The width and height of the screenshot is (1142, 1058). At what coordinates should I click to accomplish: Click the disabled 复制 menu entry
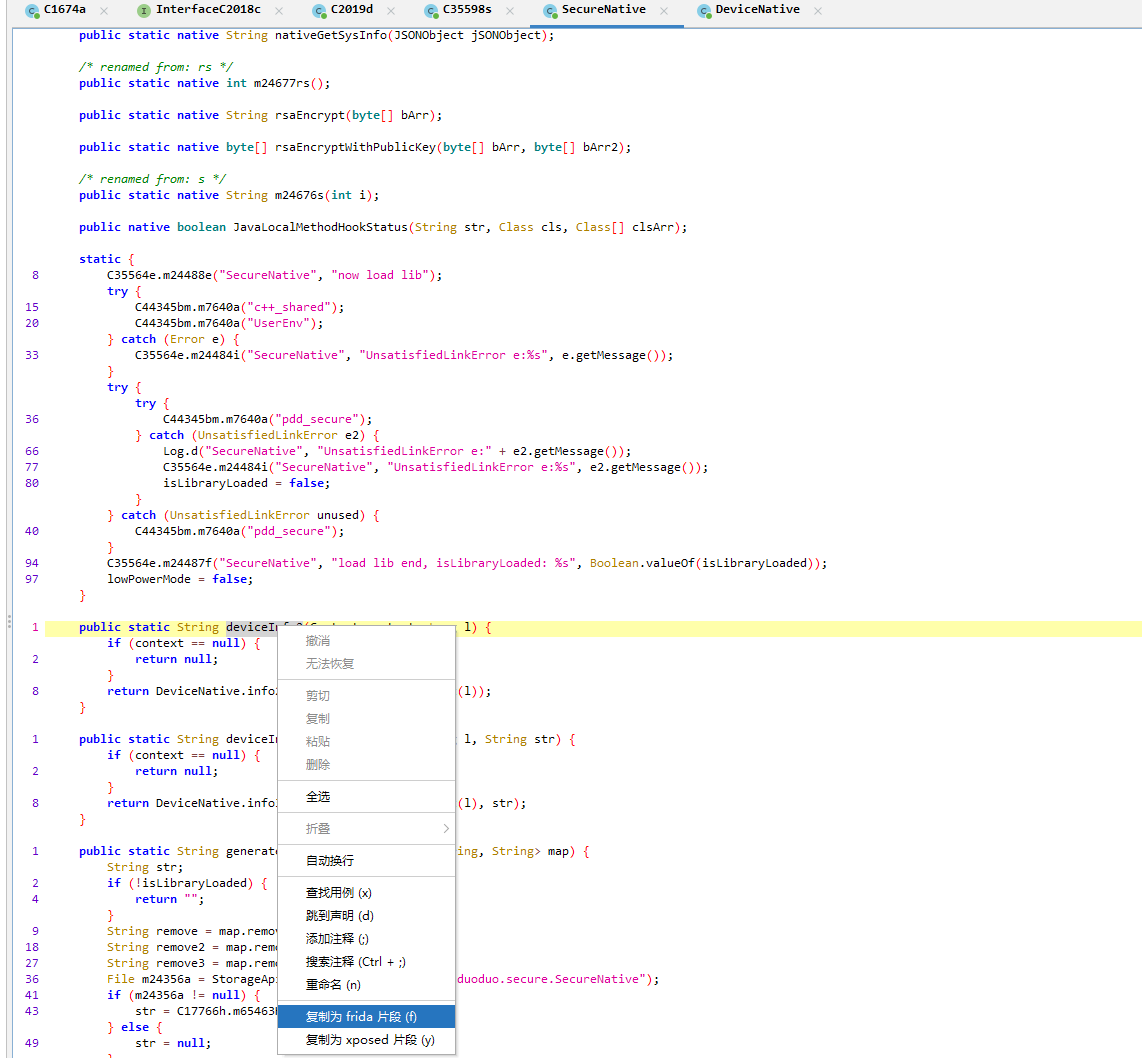point(366,719)
